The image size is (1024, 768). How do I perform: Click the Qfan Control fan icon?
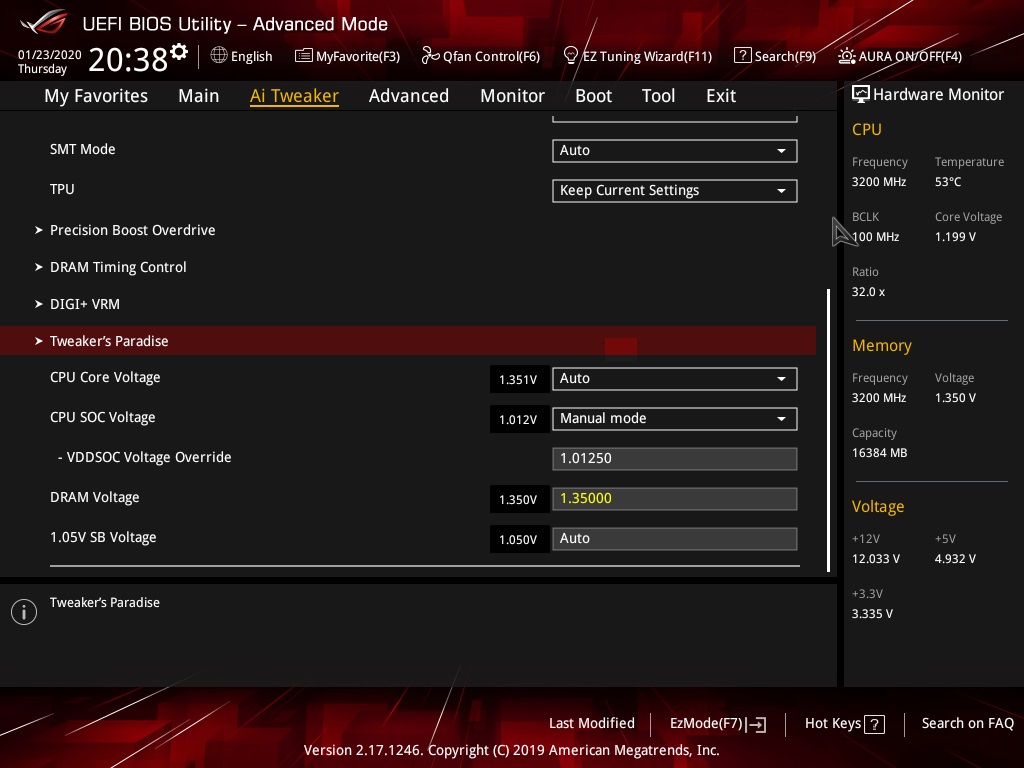coord(430,56)
